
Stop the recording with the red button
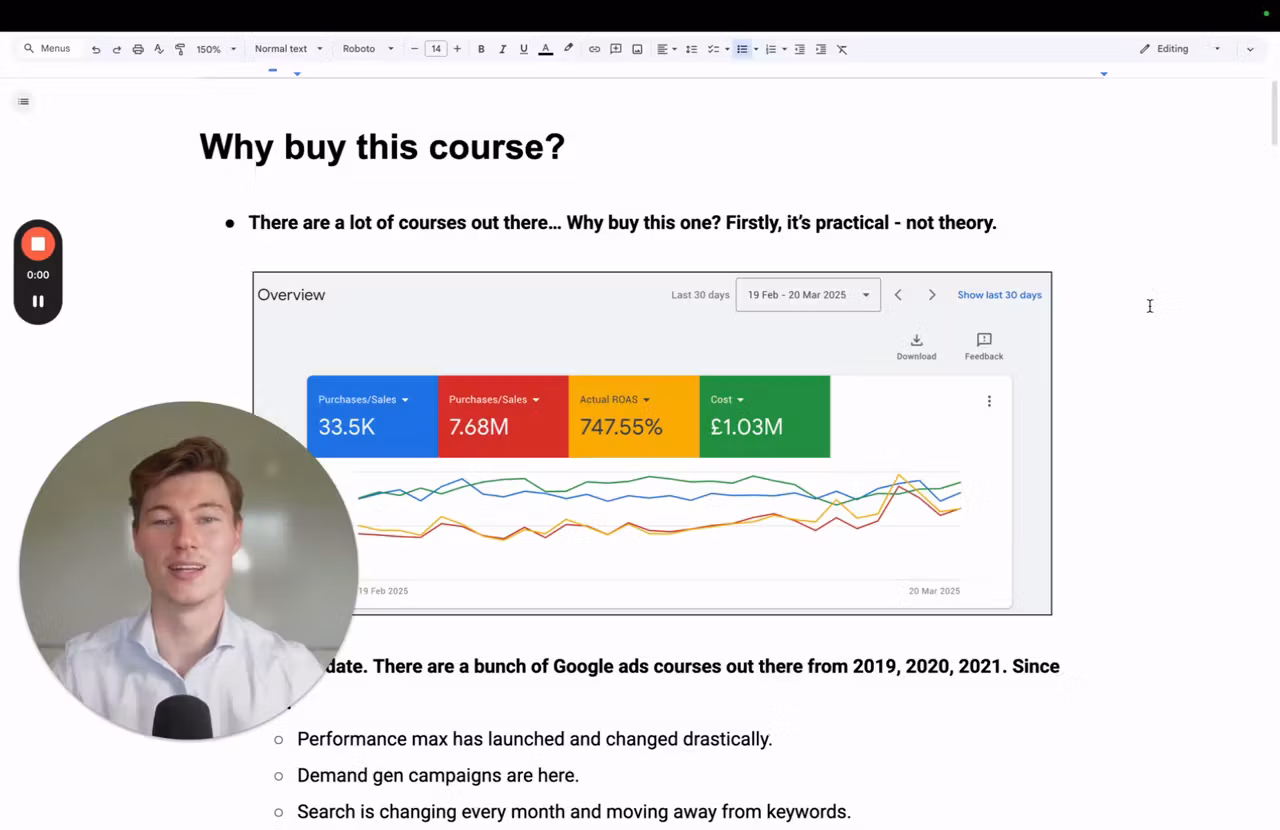[38, 243]
